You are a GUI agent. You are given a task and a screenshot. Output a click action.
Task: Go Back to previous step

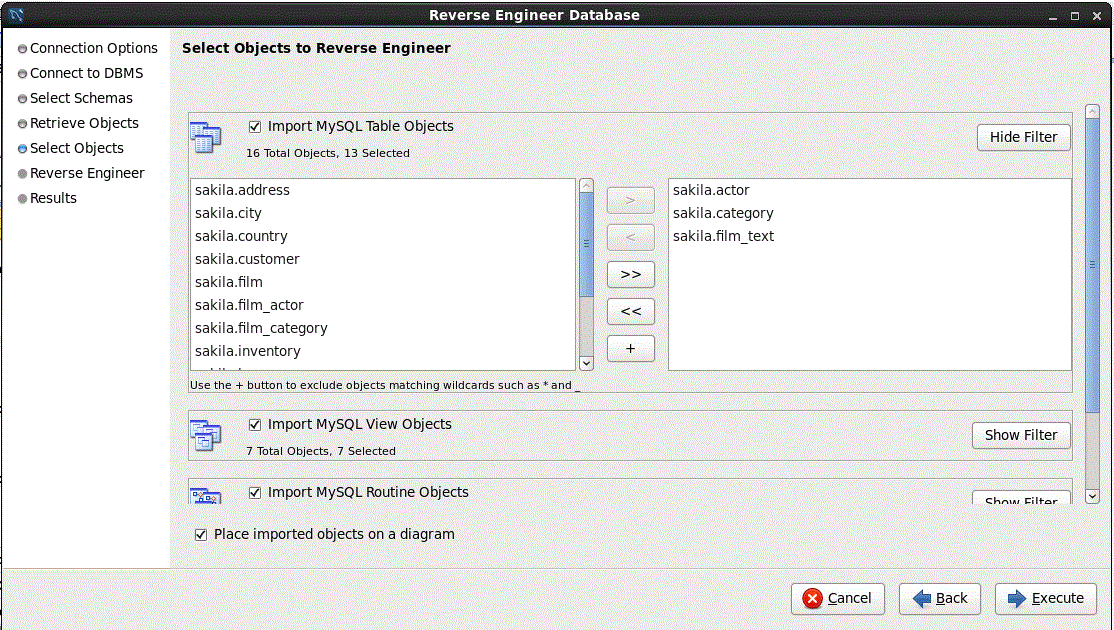(x=939, y=598)
